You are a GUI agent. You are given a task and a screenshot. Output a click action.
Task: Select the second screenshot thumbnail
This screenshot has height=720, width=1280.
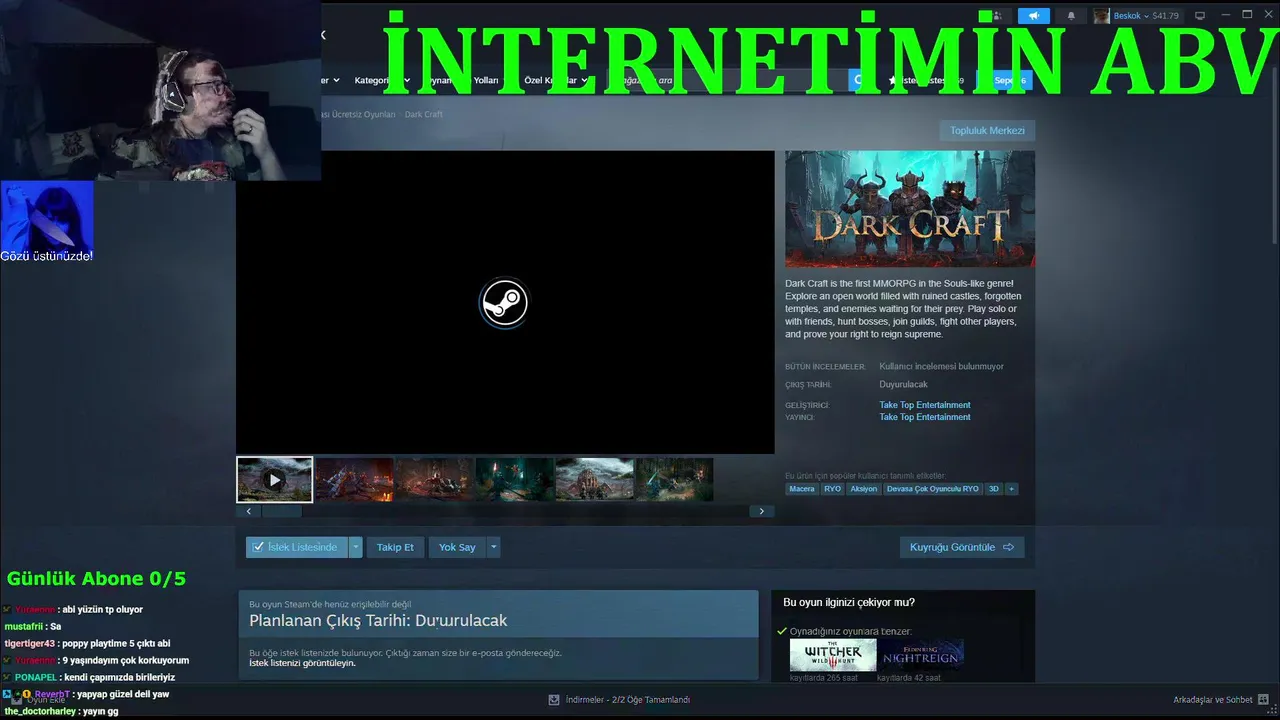[354, 480]
